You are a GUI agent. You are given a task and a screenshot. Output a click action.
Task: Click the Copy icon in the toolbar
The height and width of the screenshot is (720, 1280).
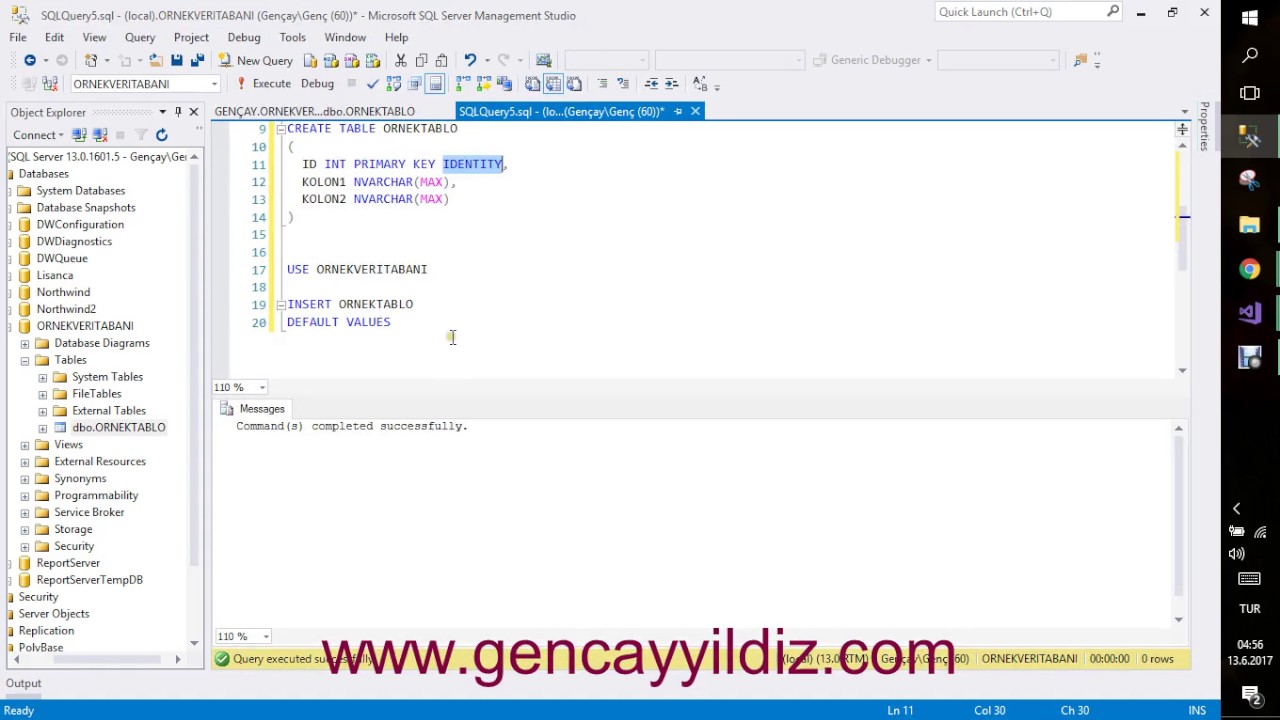point(421,60)
